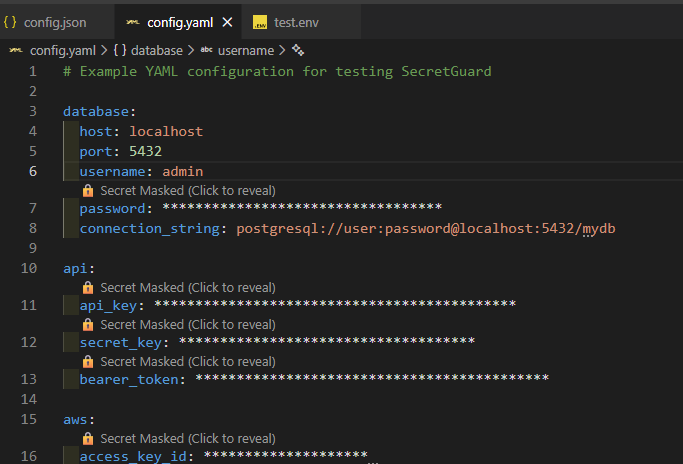
Task: Click the 'admin' username value
Action: (x=183, y=172)
